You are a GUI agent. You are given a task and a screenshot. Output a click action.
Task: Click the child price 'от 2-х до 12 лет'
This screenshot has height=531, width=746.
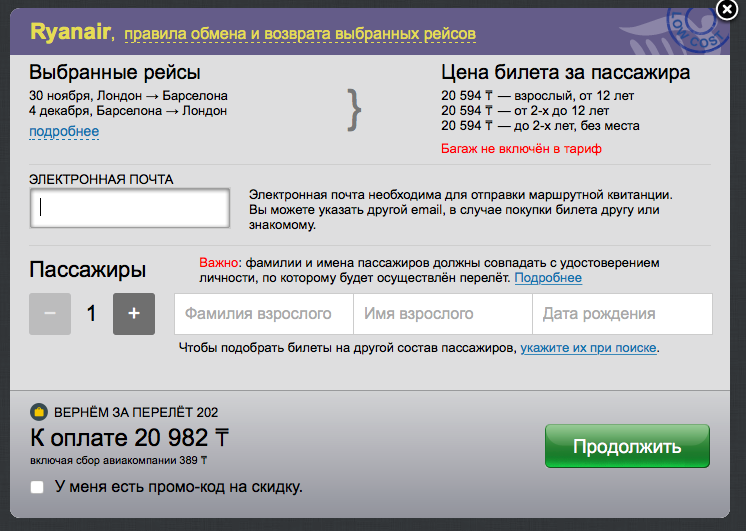525,111
